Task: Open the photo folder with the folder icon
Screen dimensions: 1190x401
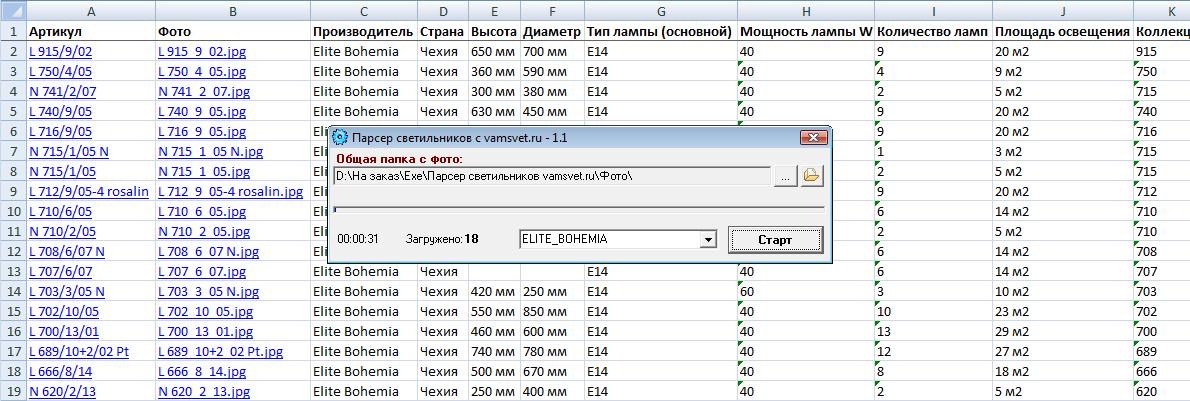Action: coord(812,175)
